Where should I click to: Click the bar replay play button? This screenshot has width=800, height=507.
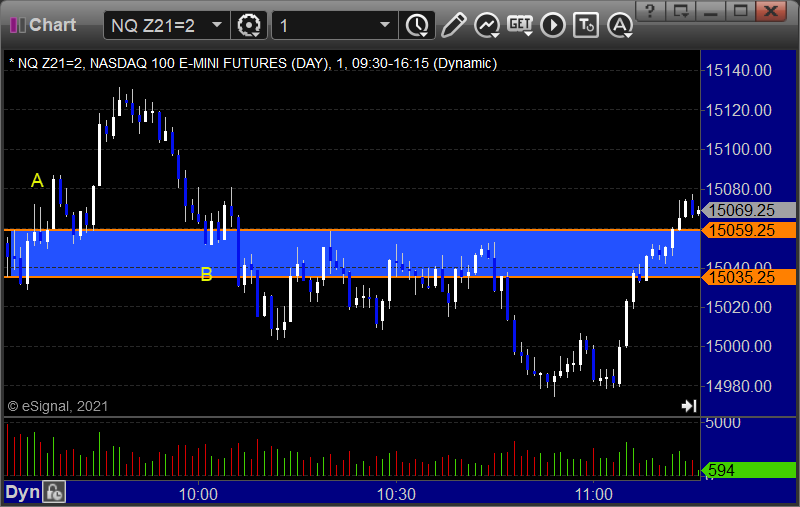coord(553,25)
